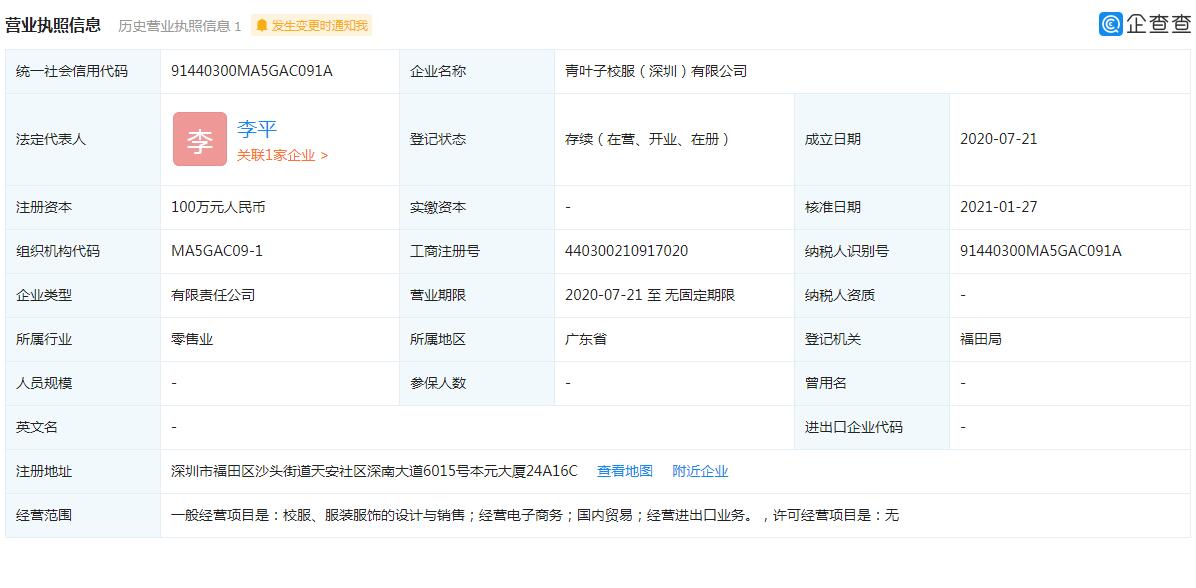Click the 人员规模 label

pyautogui.click(x=43, y=384)
